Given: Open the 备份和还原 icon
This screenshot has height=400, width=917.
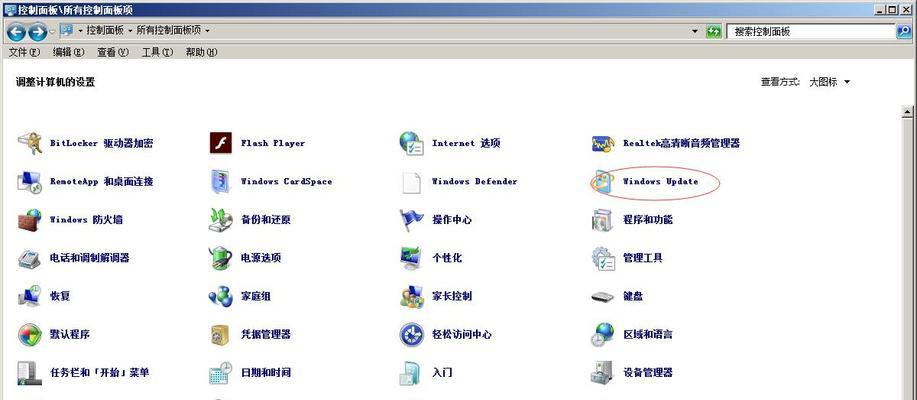Looking at the screenshot, I should click(x=220, y=220).
